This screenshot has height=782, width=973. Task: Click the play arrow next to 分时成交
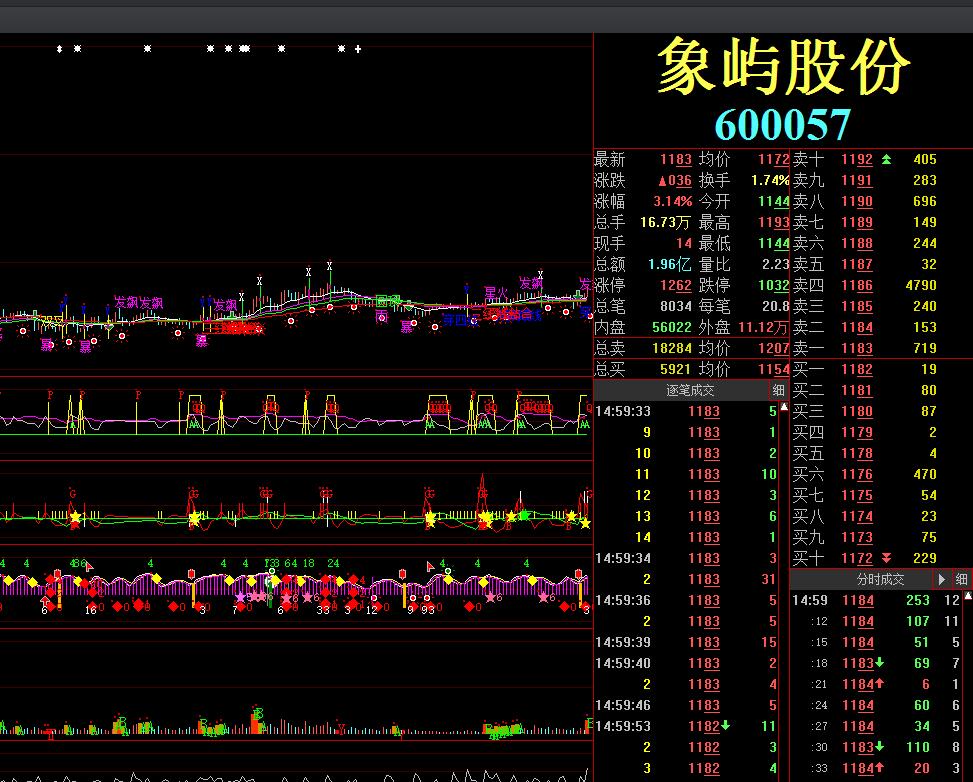[941, 579]
